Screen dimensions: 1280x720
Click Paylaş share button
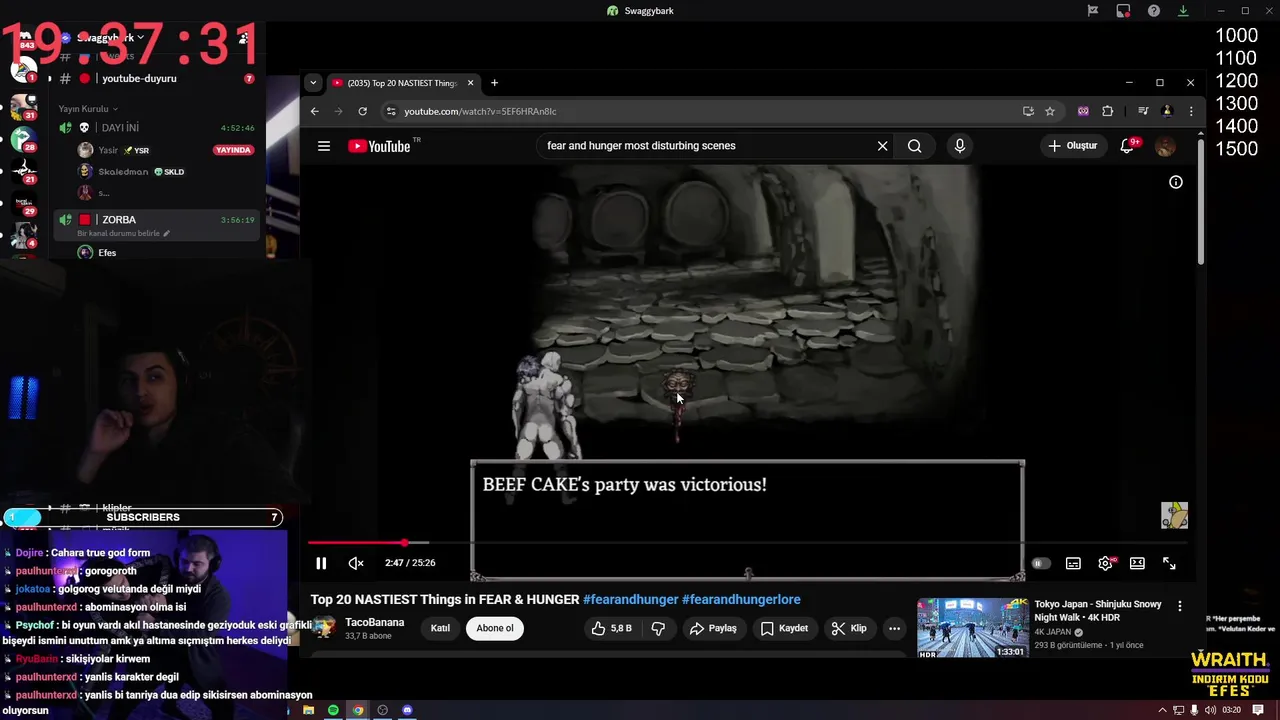[713, 628]
